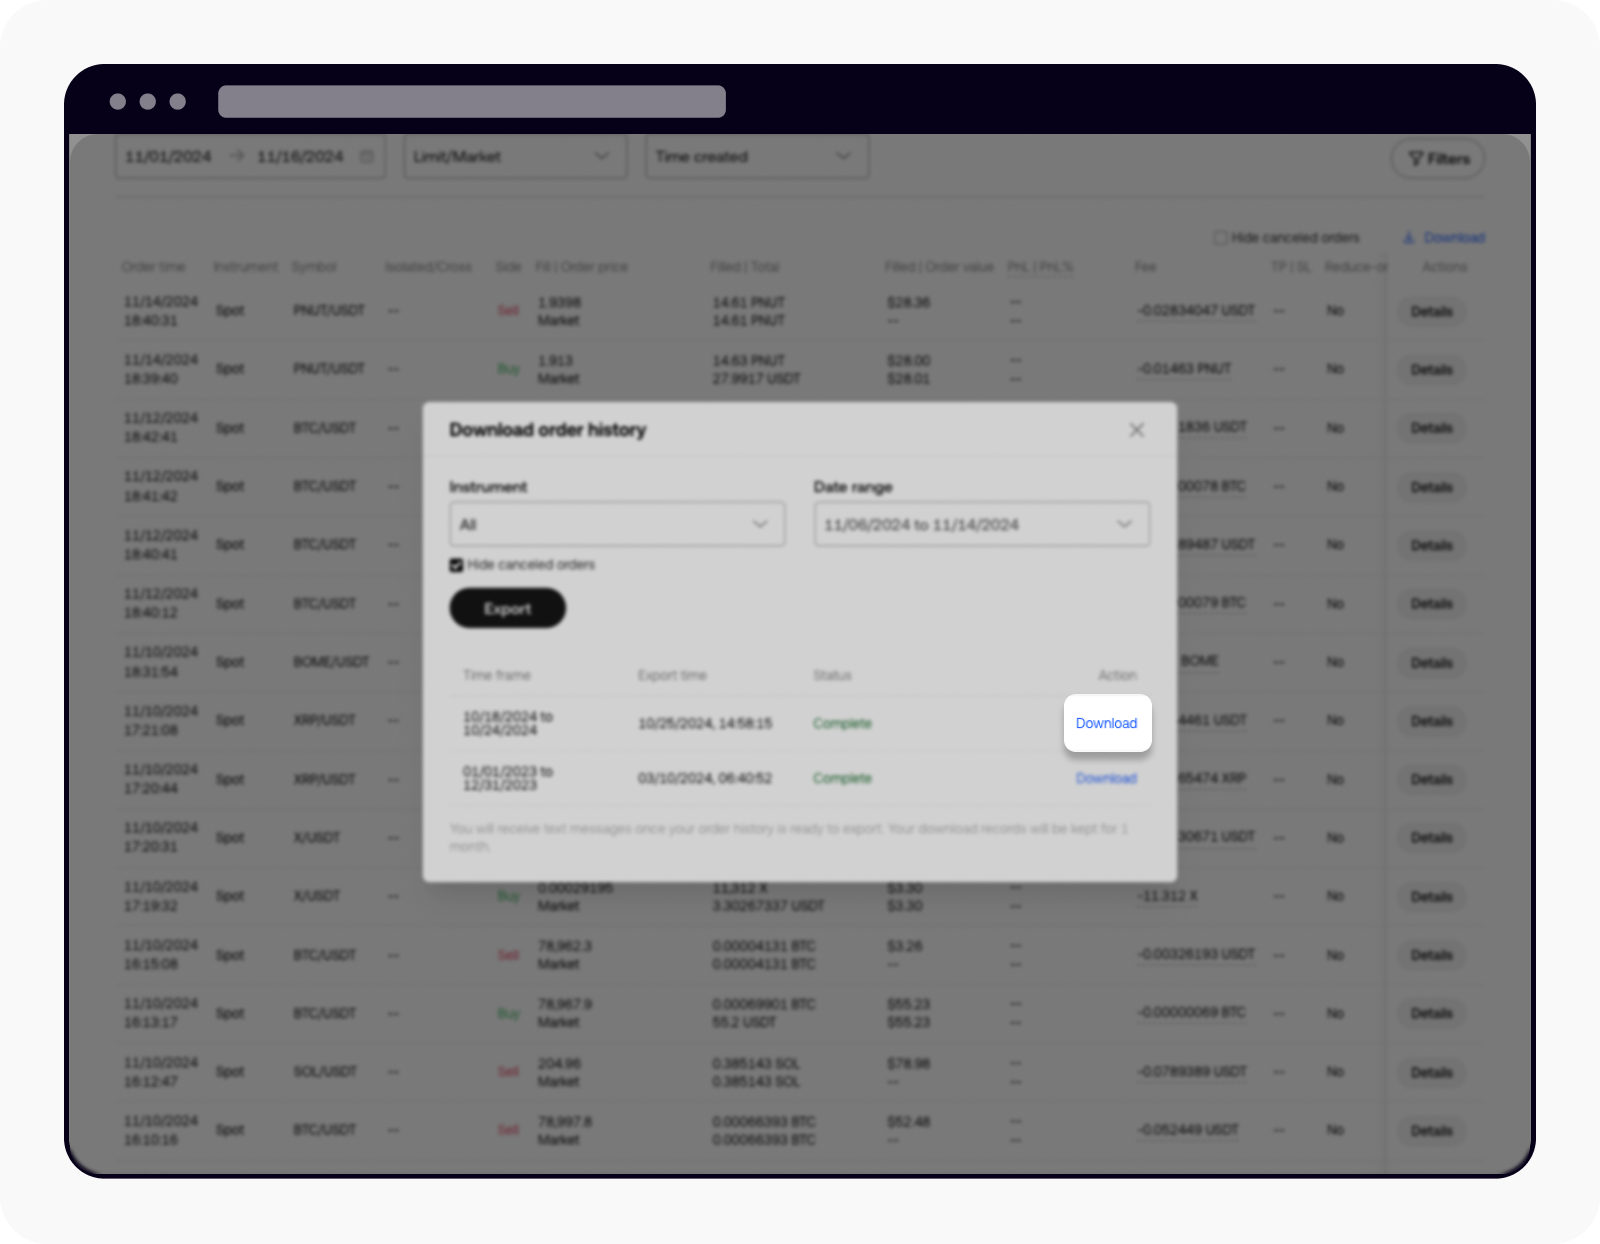Click the Limit/Market dropdown chevron

click(x=602, y=157)
